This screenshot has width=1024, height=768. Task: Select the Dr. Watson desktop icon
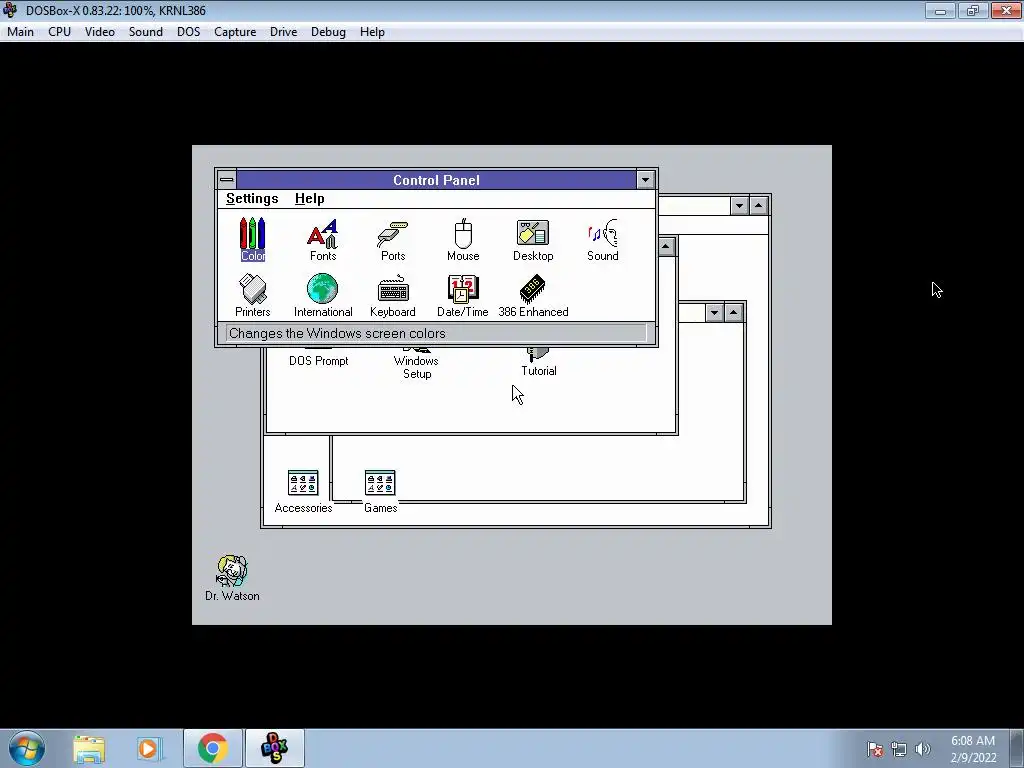click(232, 578)
